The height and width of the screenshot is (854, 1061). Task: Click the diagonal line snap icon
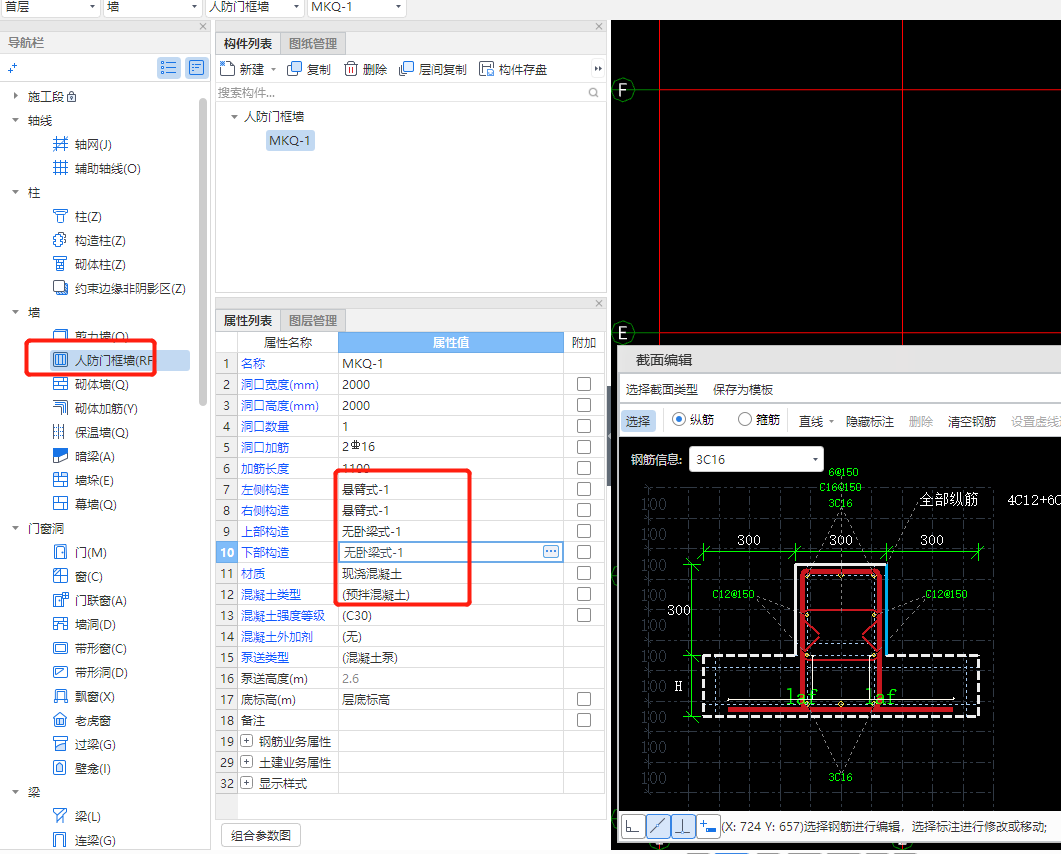click(x=658, y=826)
